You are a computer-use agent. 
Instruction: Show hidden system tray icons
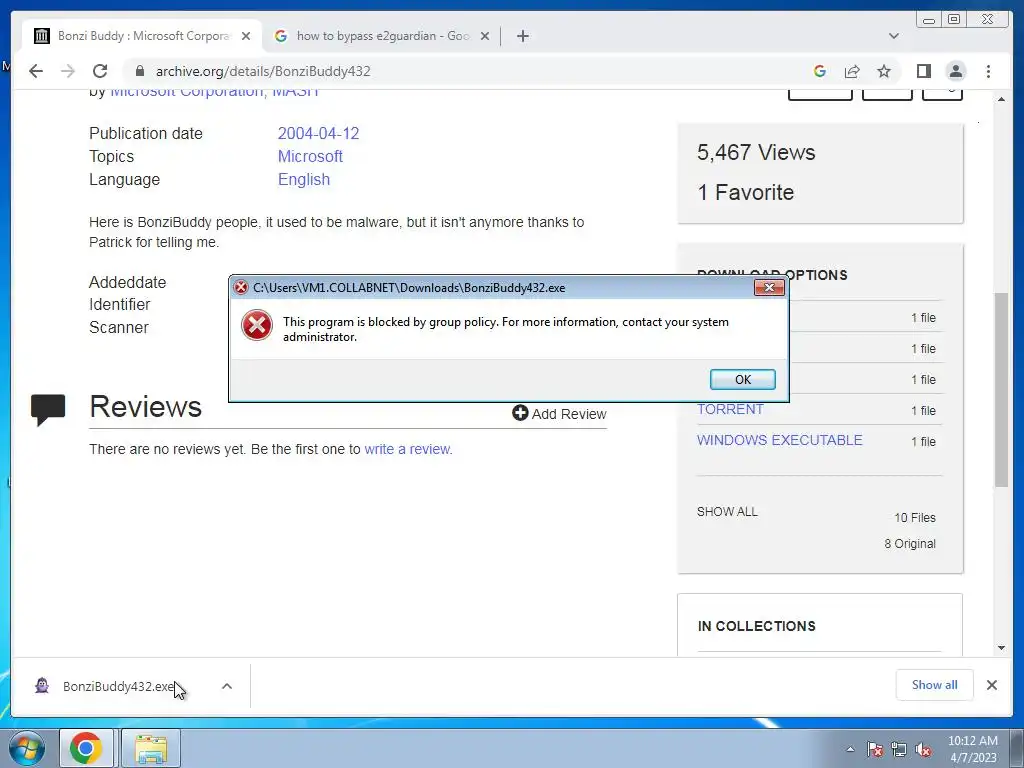850,749
